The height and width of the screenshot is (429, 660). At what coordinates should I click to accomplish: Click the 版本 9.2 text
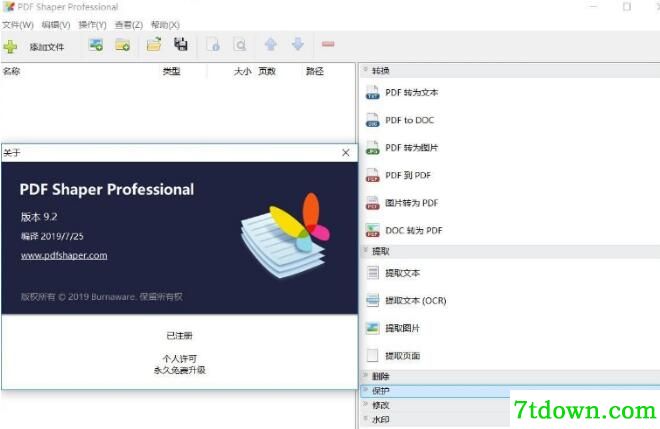point(39,217)
